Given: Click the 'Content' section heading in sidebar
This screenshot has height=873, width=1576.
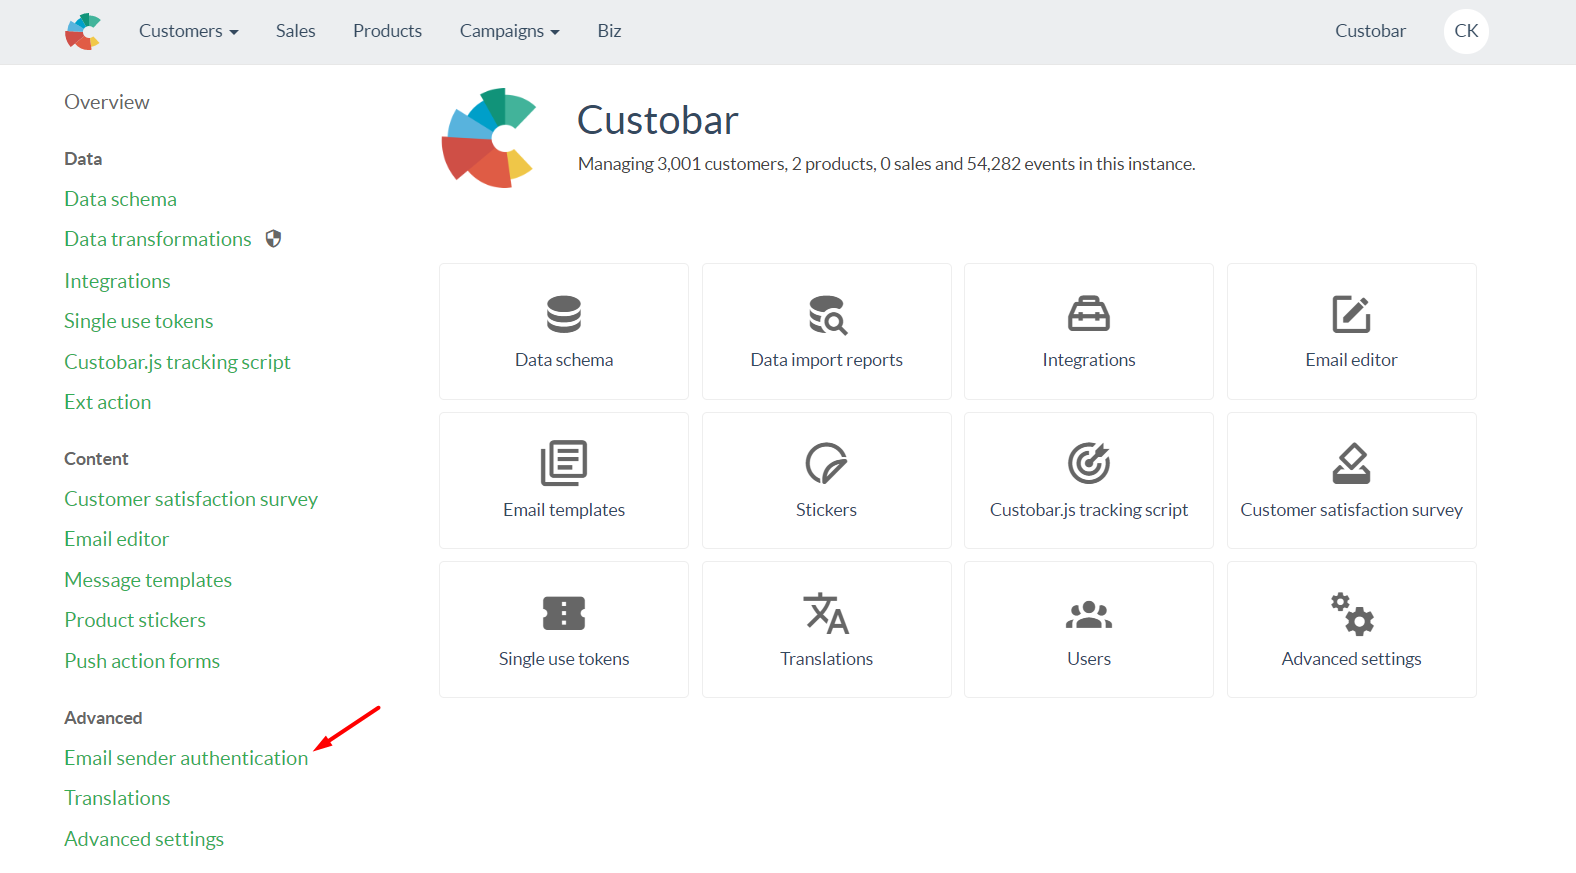Looking at the screenshot, I should tap(96, 459).
